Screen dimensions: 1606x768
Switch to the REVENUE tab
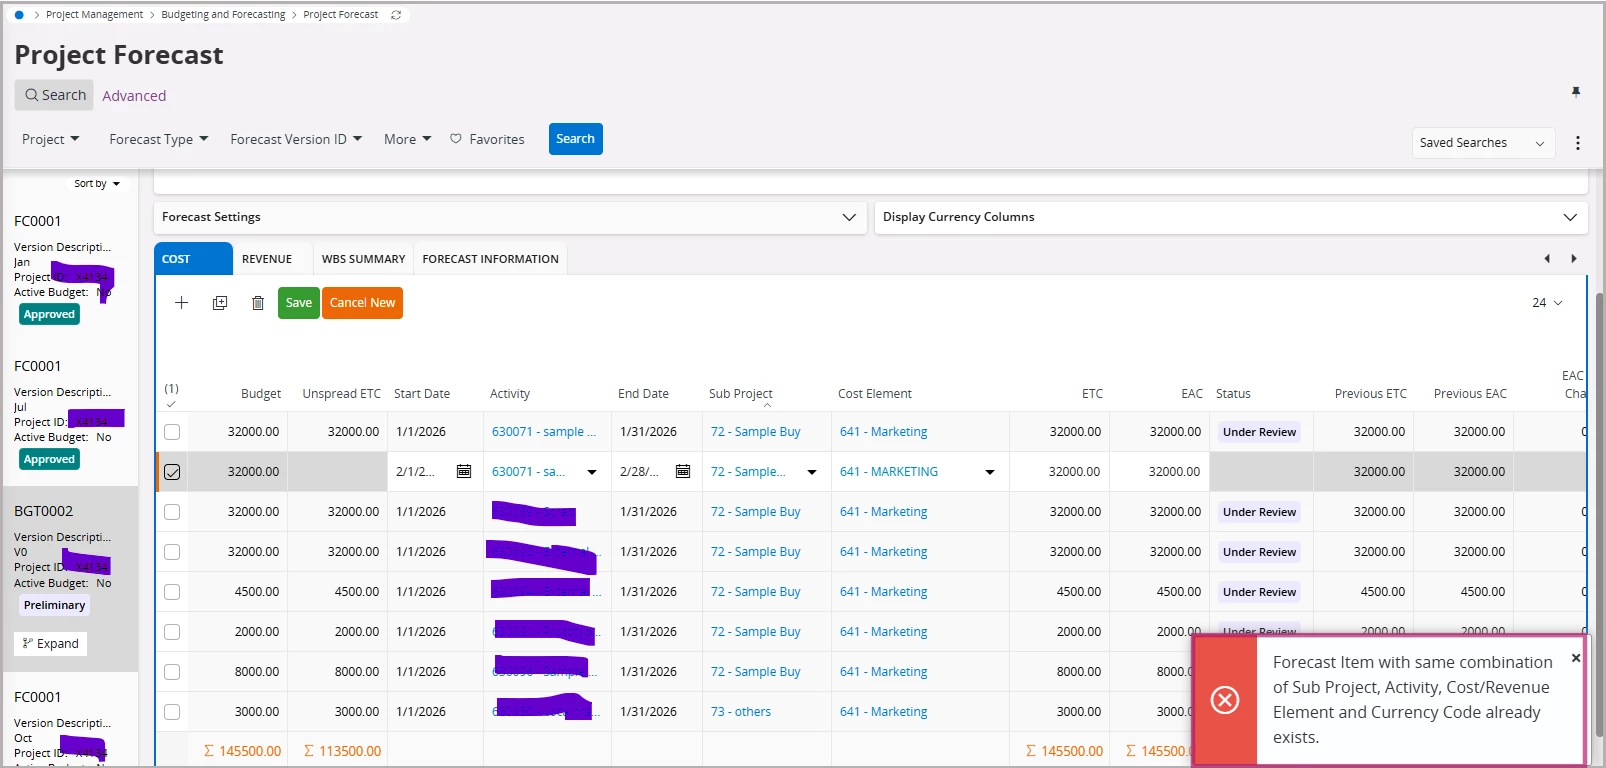click(x=267, y=259)
